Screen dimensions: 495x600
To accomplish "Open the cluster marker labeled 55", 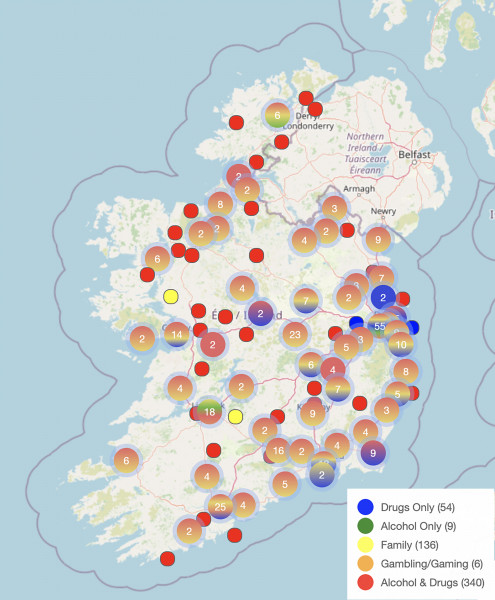I will [379, 326].
